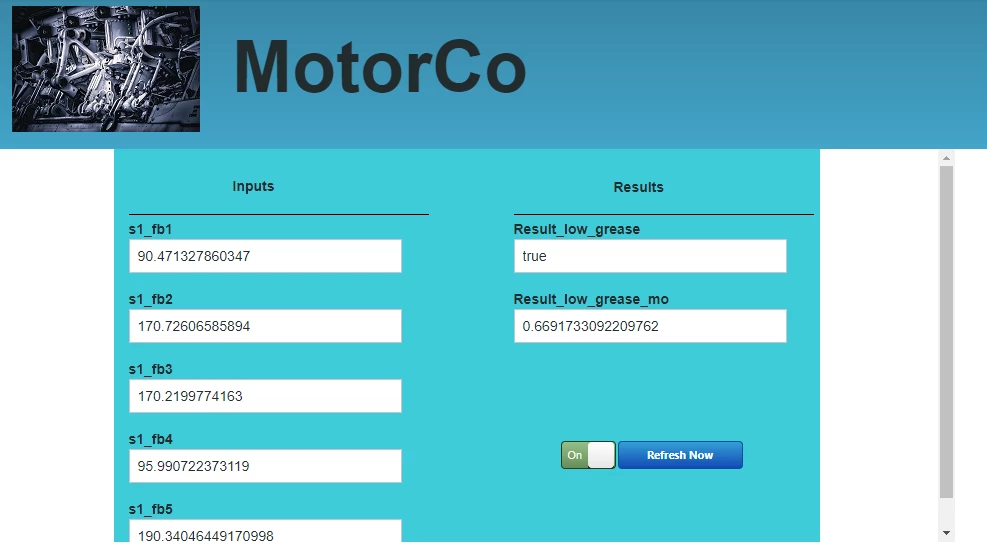Click the Results heading
The image size is (987, 560).
click(x=638, y=187)
